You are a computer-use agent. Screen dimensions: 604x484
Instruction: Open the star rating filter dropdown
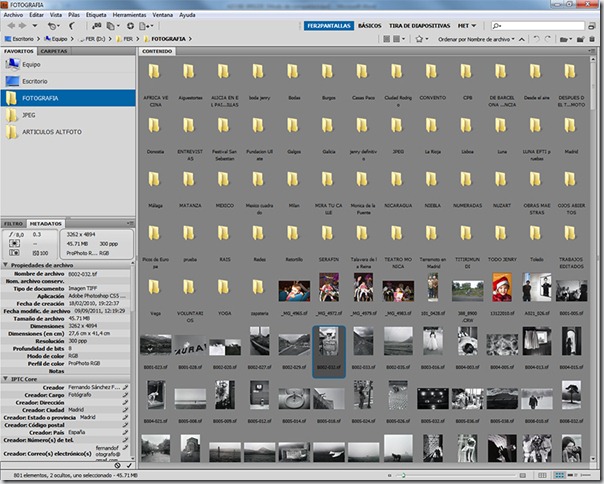(x=421, y=39)
